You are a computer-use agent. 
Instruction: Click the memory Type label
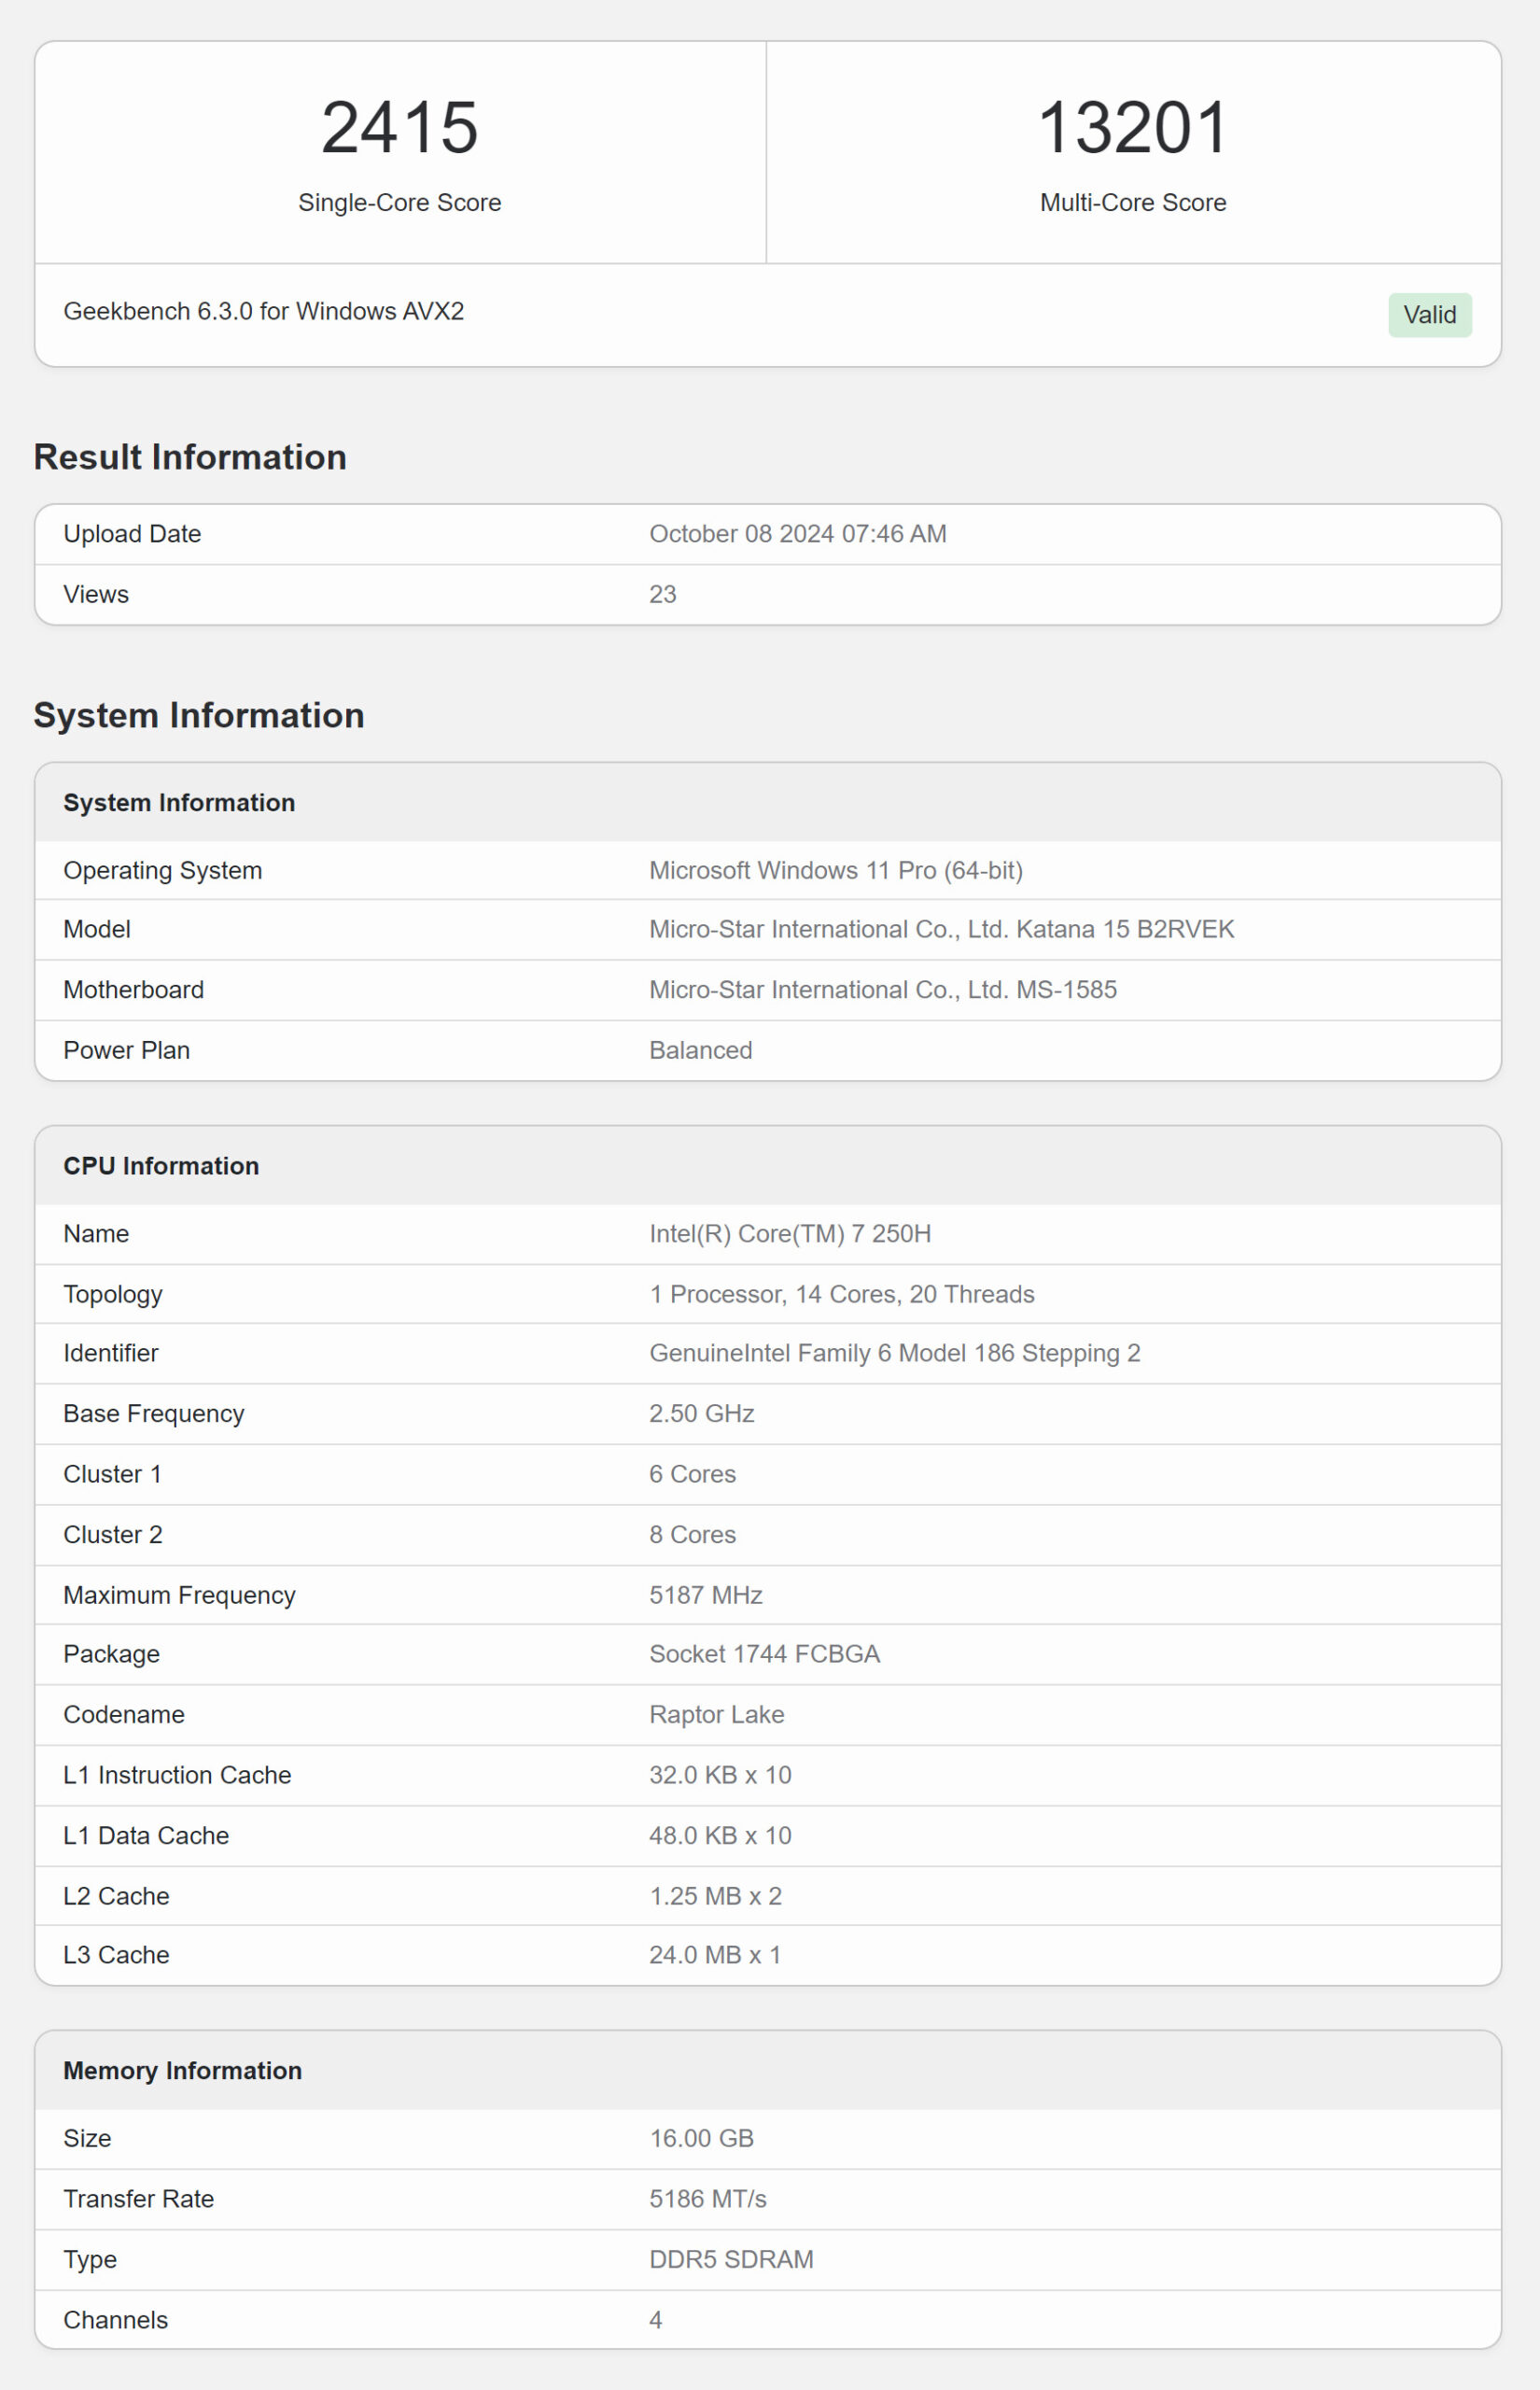[90, 2259]
